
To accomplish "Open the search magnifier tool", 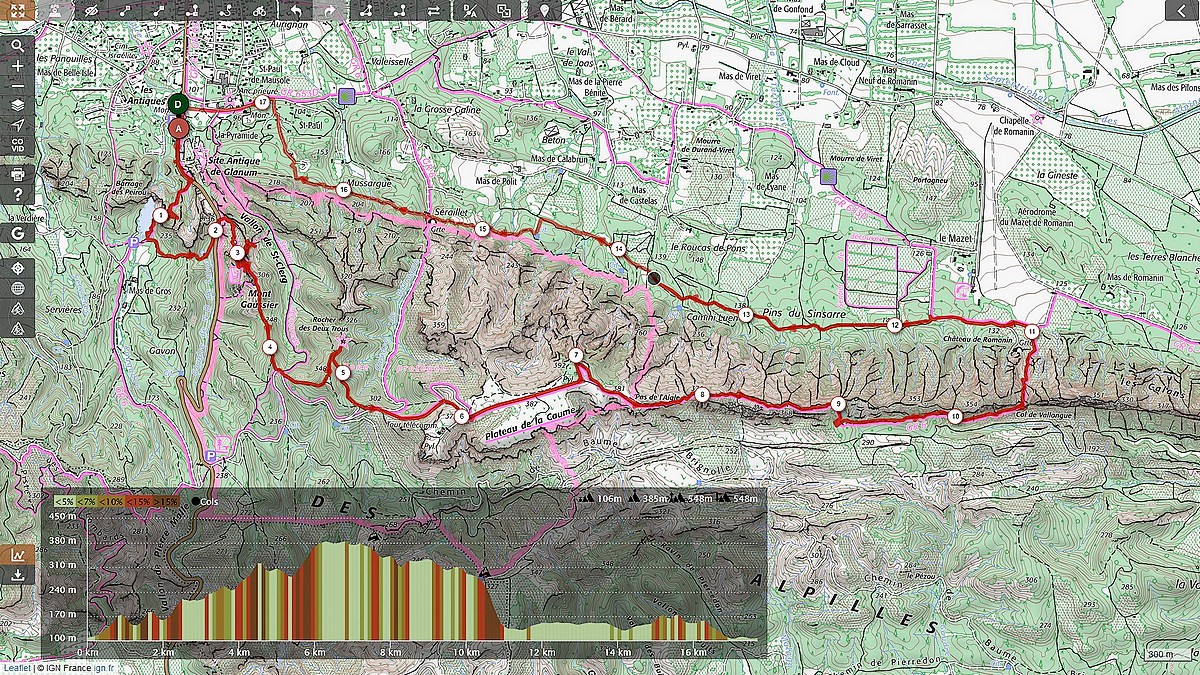I will point(18,45).
